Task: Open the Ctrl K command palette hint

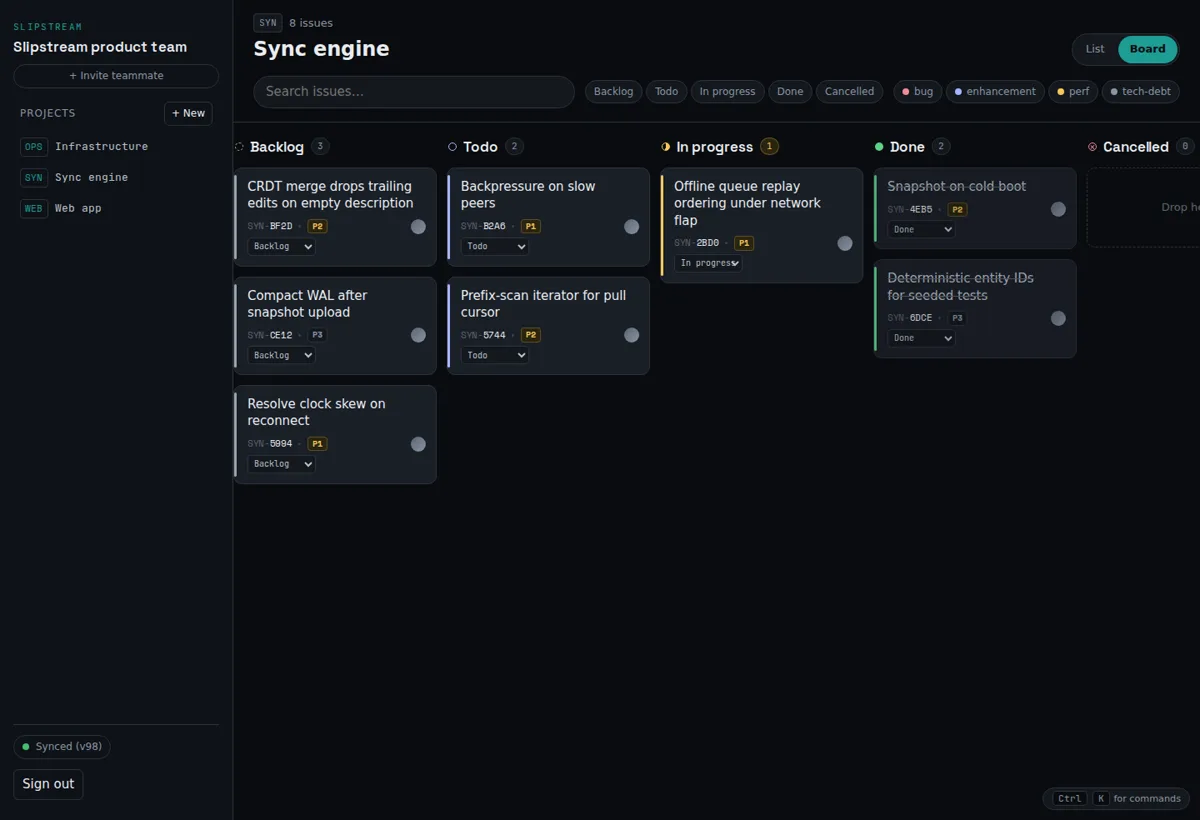Action: 1117,799
